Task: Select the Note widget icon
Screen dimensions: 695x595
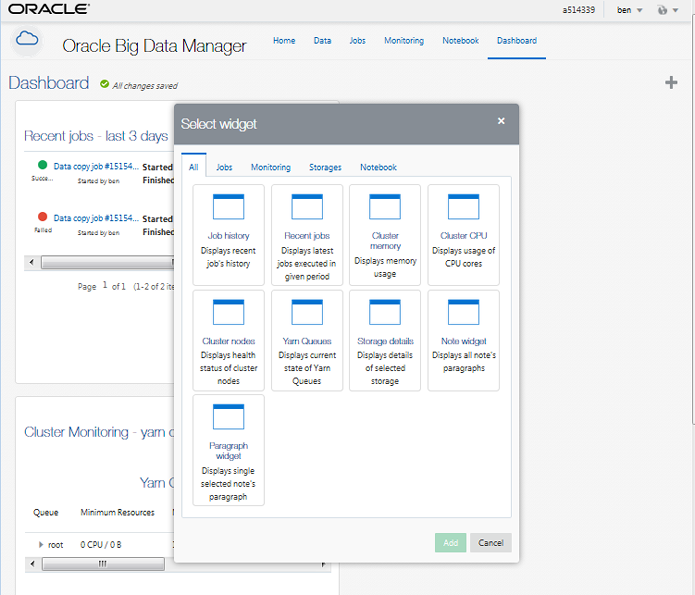Action: pyautogui.click(x=463, y=312)
